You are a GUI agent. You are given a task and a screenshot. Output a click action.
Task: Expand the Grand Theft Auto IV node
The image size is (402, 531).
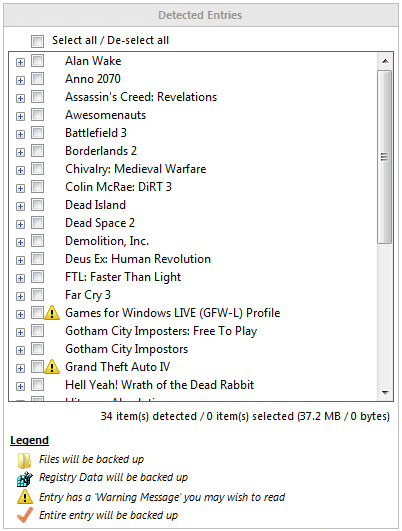click(21, 368)
